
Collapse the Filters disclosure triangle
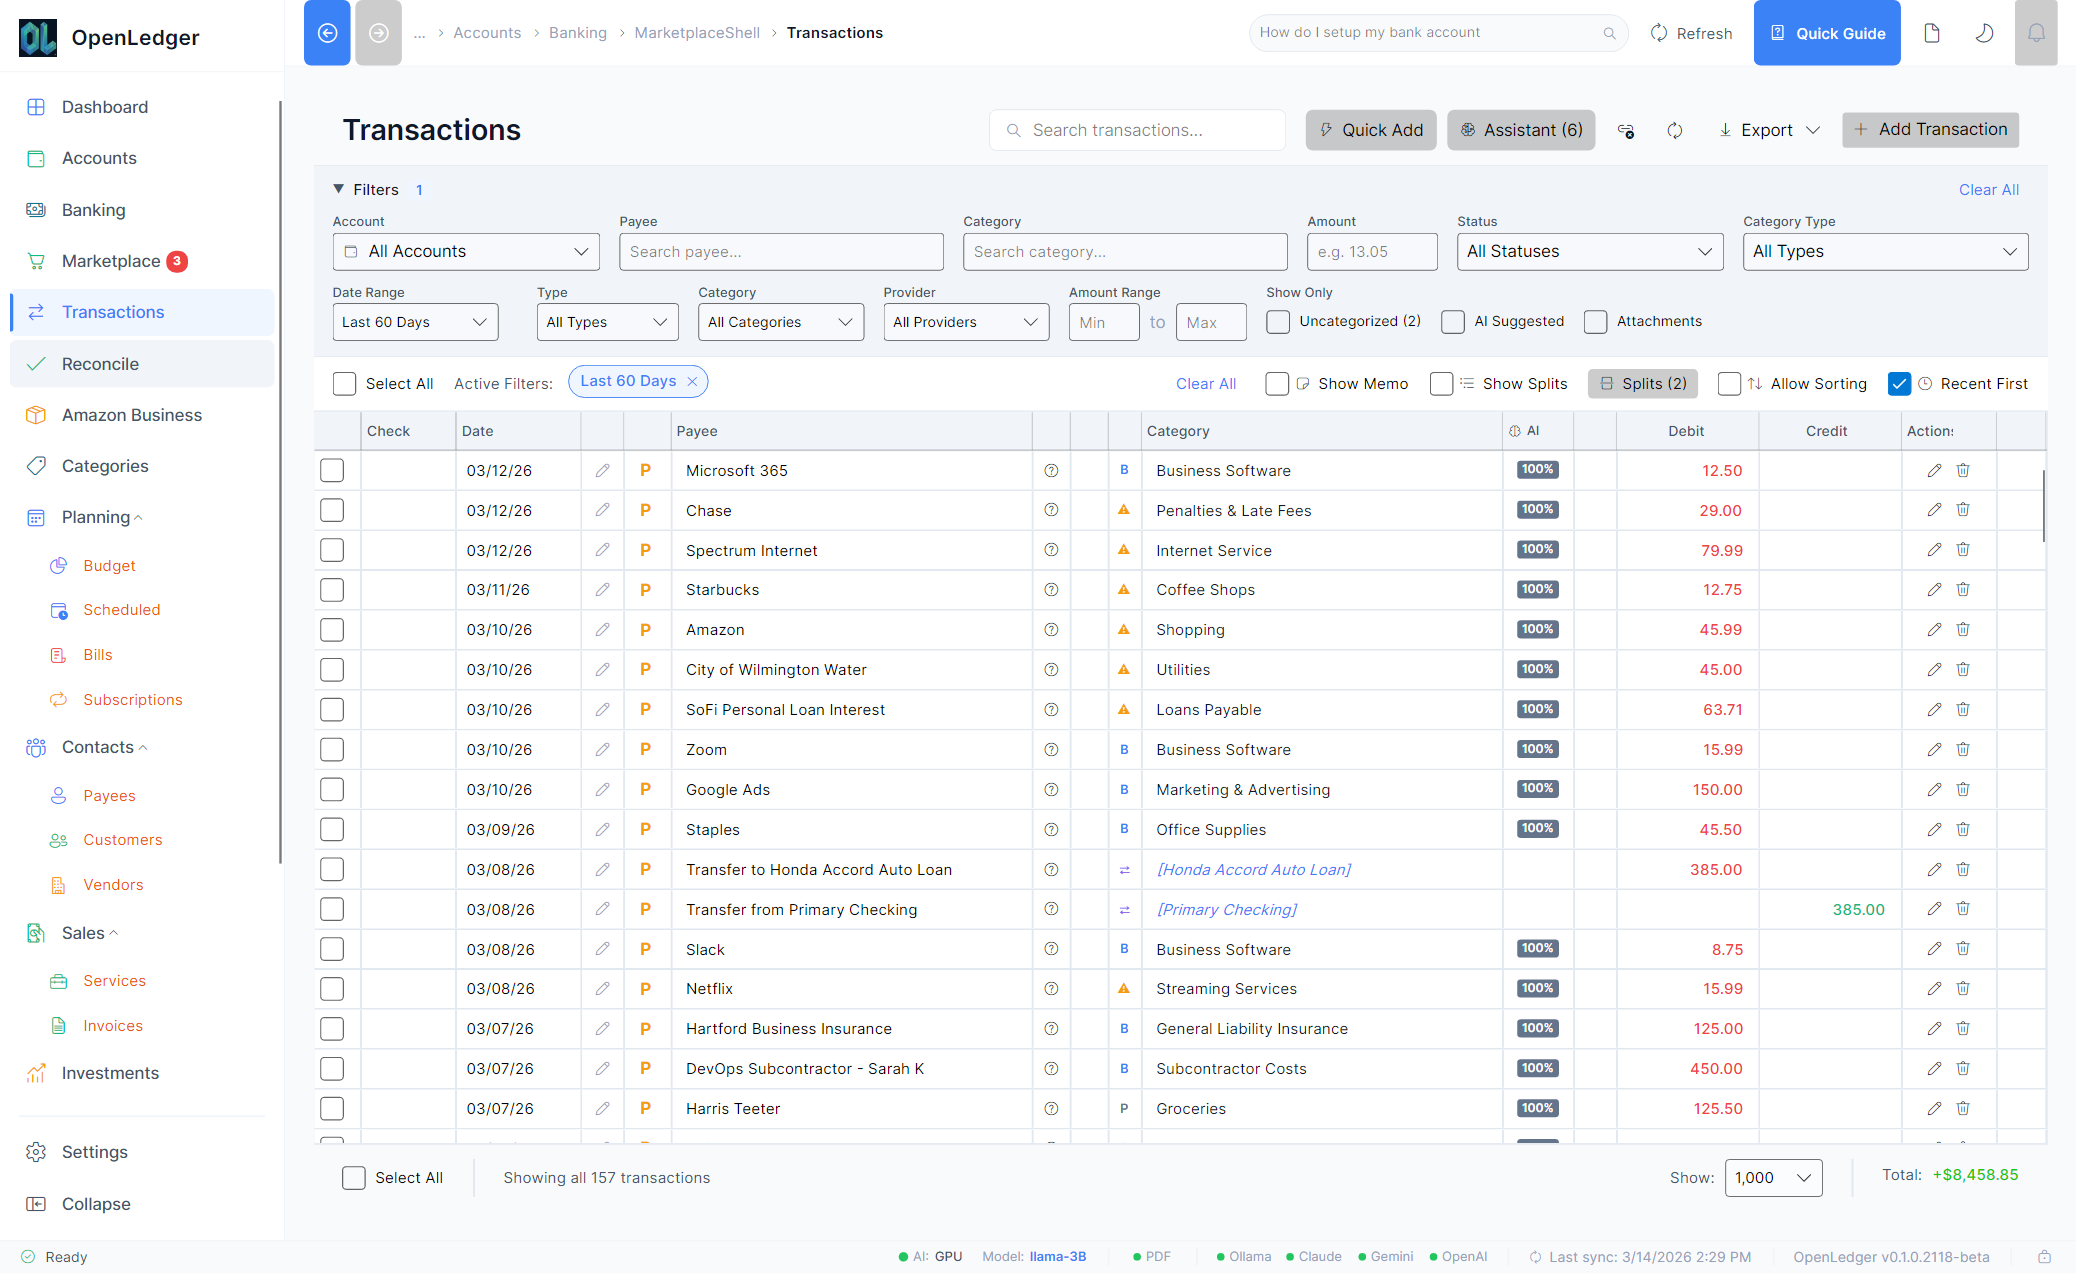click(339, 189)
